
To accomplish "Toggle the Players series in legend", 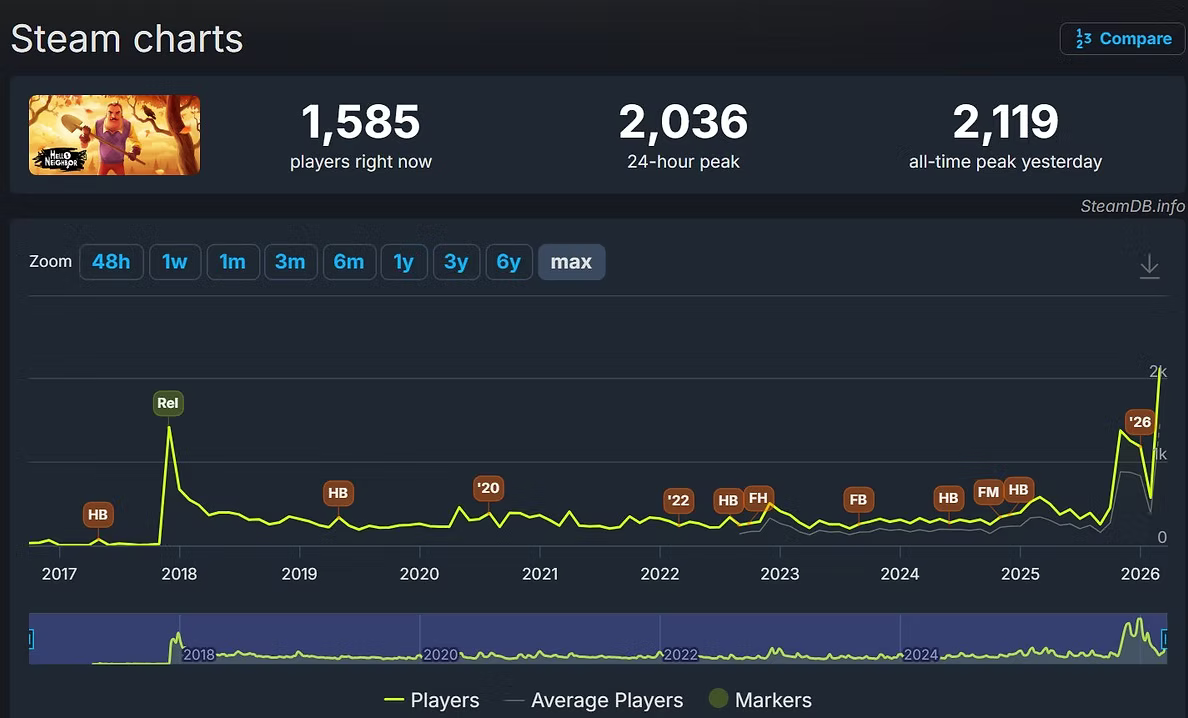I will pos(432,700).
